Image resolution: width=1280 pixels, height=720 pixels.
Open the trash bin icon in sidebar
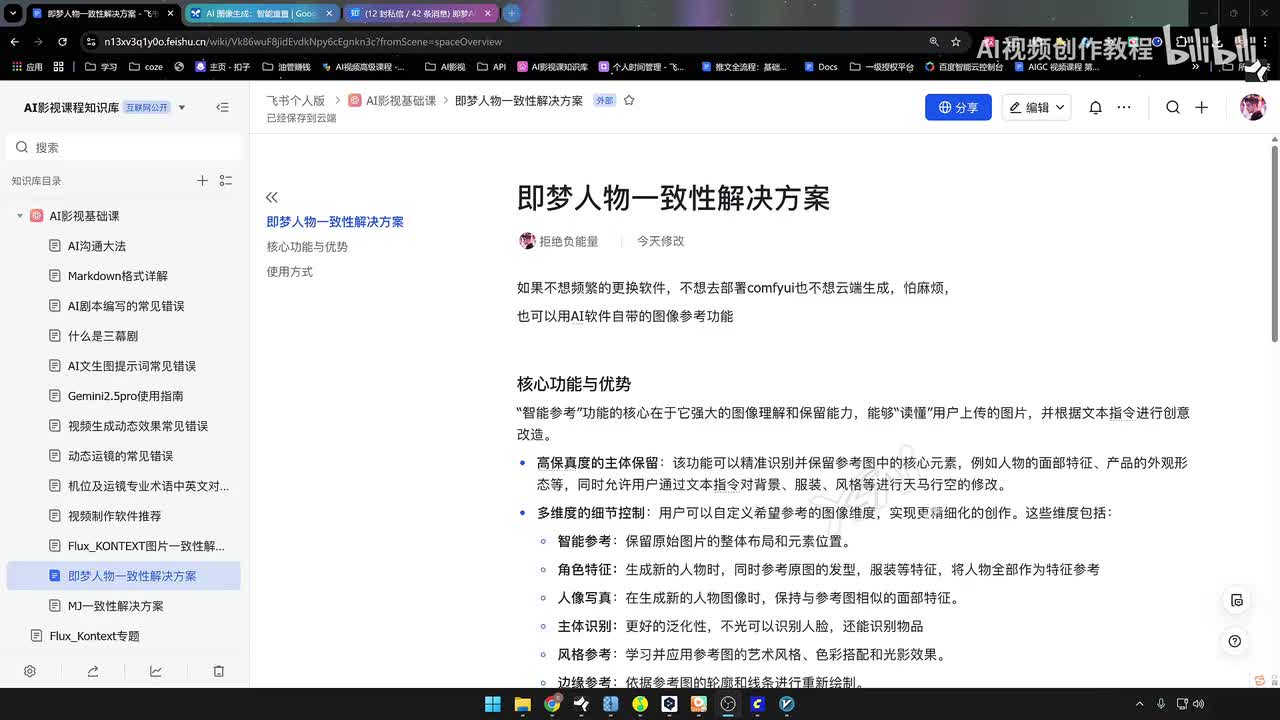219,671
